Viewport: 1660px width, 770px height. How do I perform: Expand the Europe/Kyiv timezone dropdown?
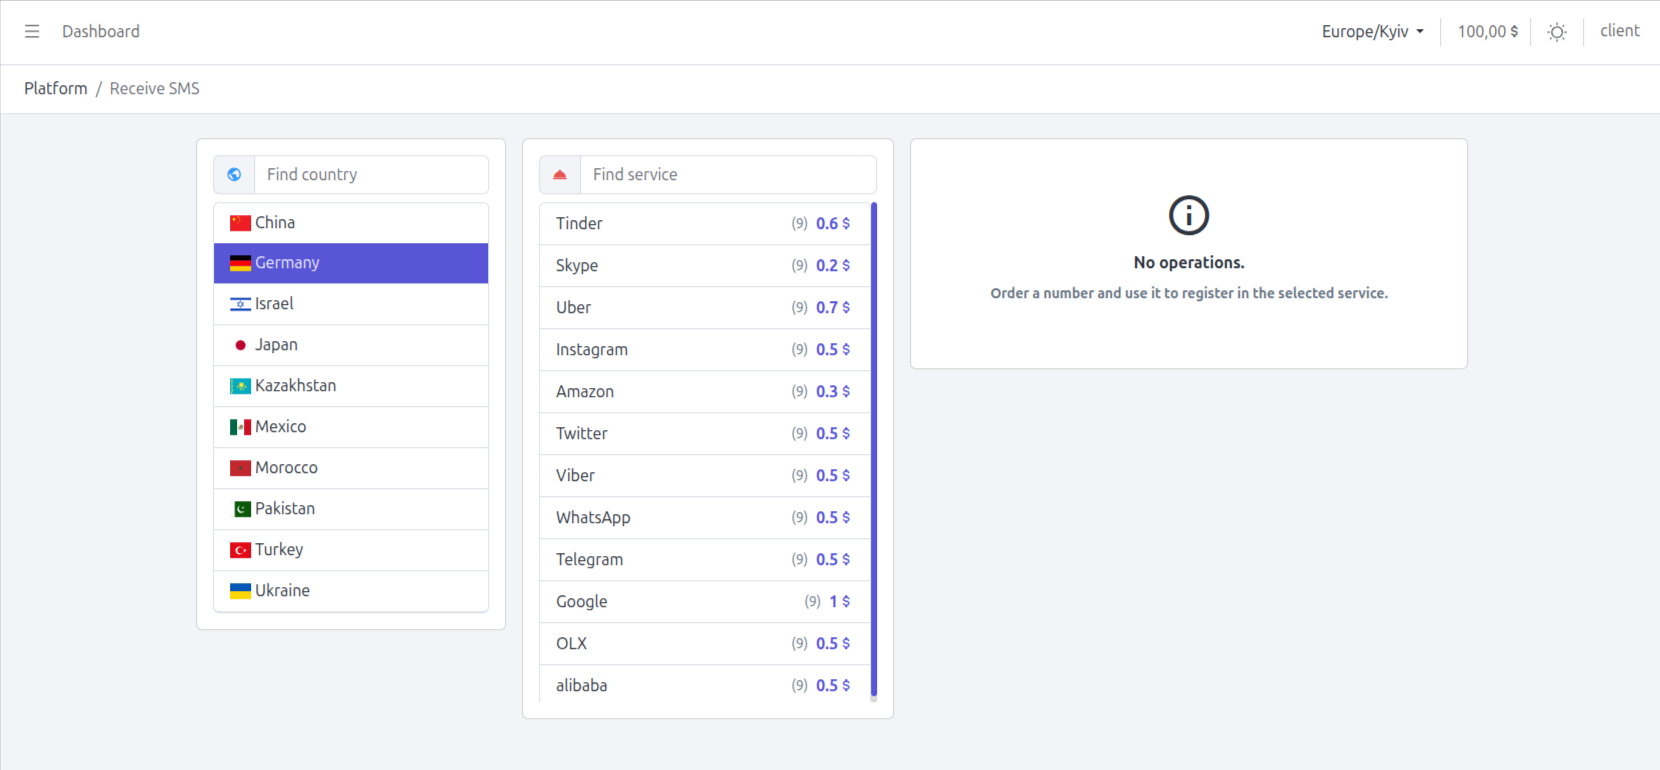1372,32
